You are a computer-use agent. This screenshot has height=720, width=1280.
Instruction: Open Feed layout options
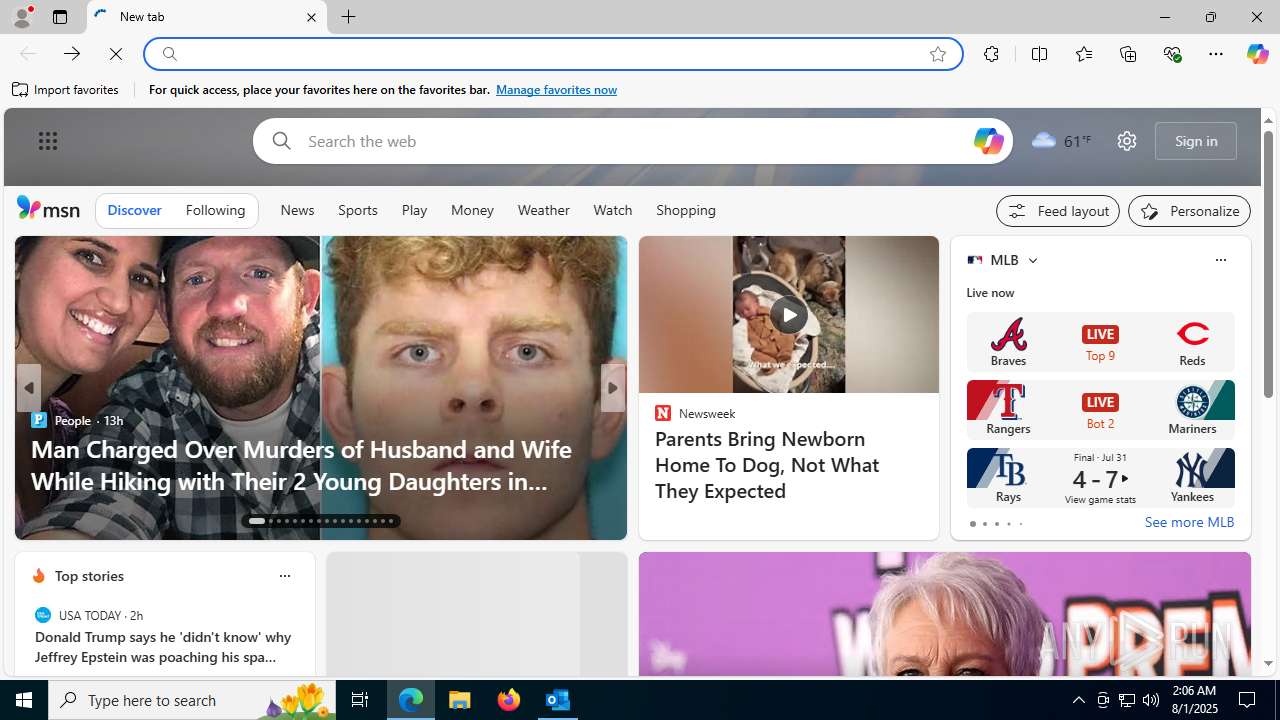pyautogui.click(x=1057, y=211)
